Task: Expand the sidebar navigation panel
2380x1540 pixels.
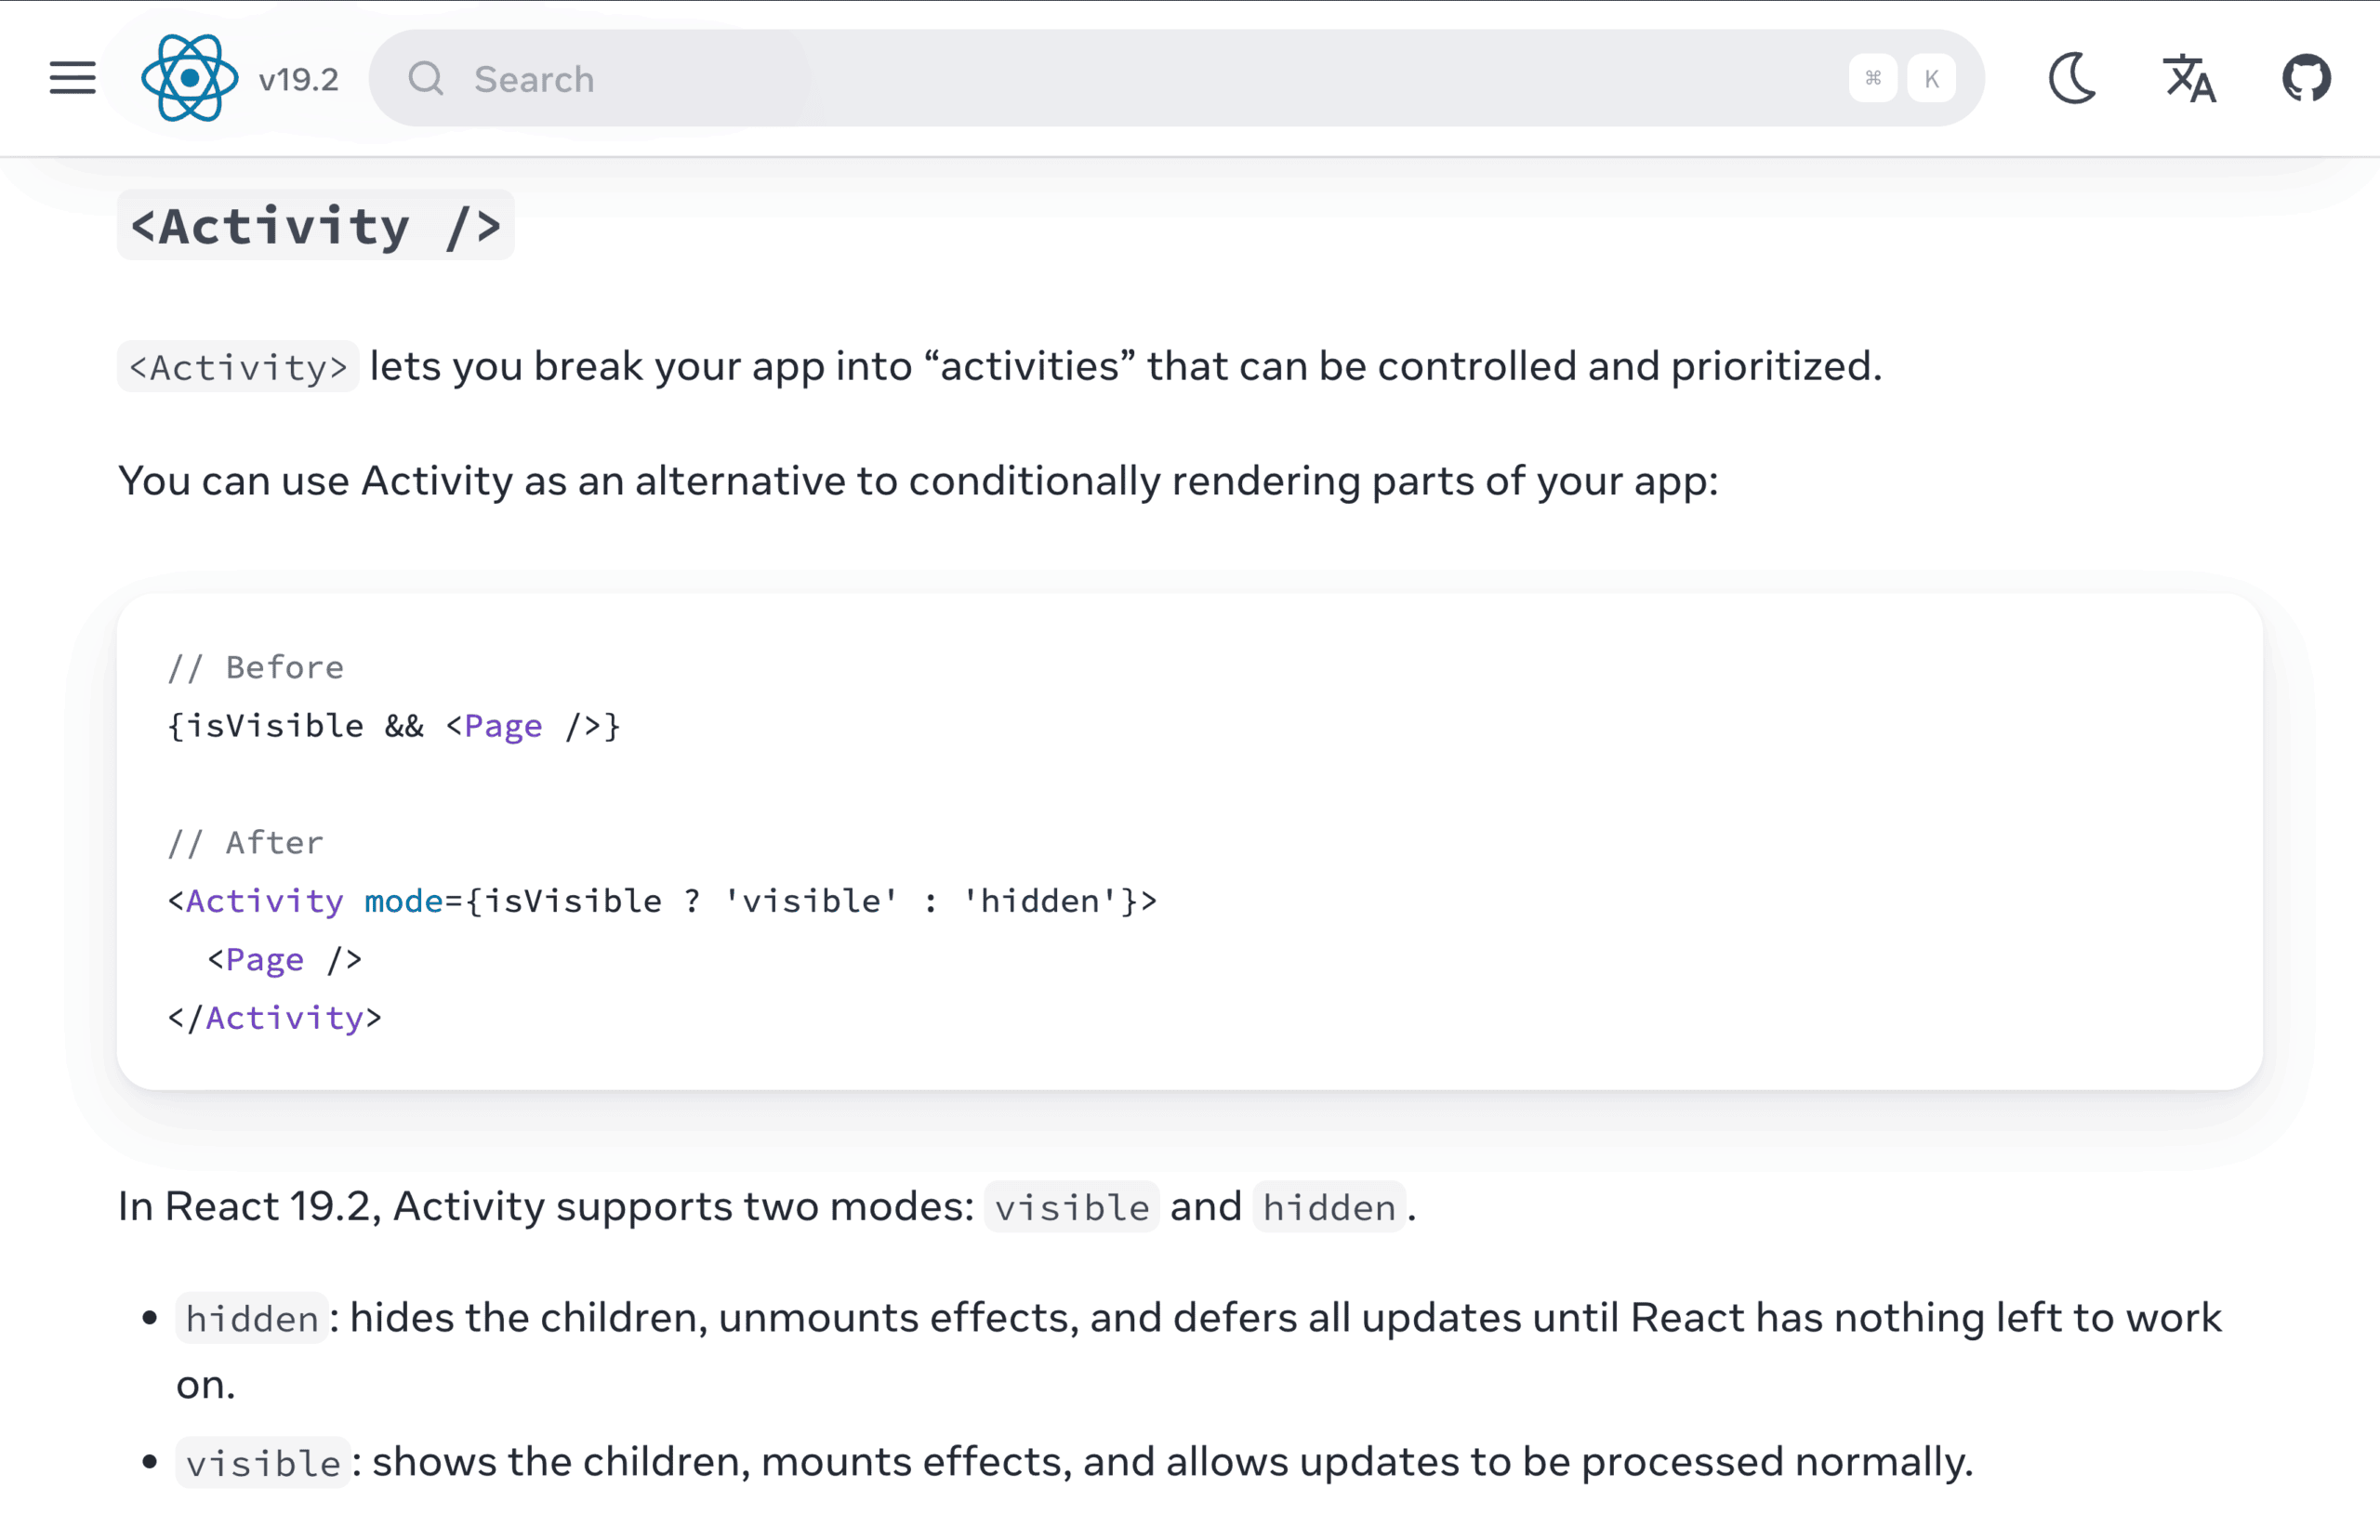Action: [x=71, y=78]
